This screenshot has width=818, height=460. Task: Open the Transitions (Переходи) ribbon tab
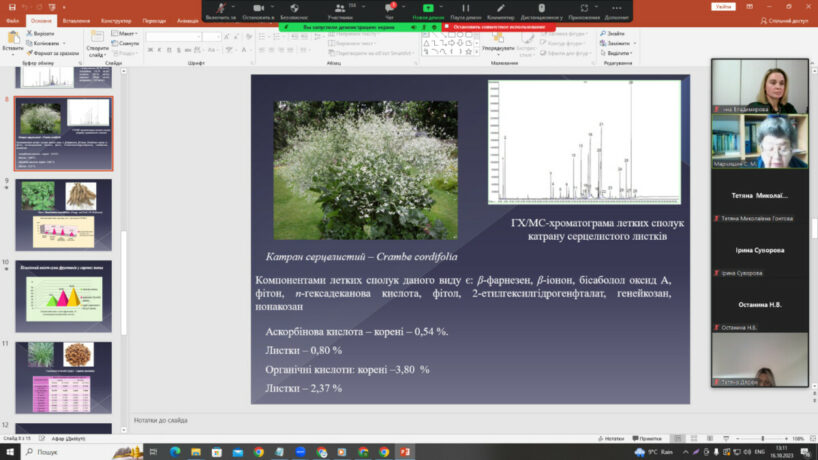coord(155,20)
